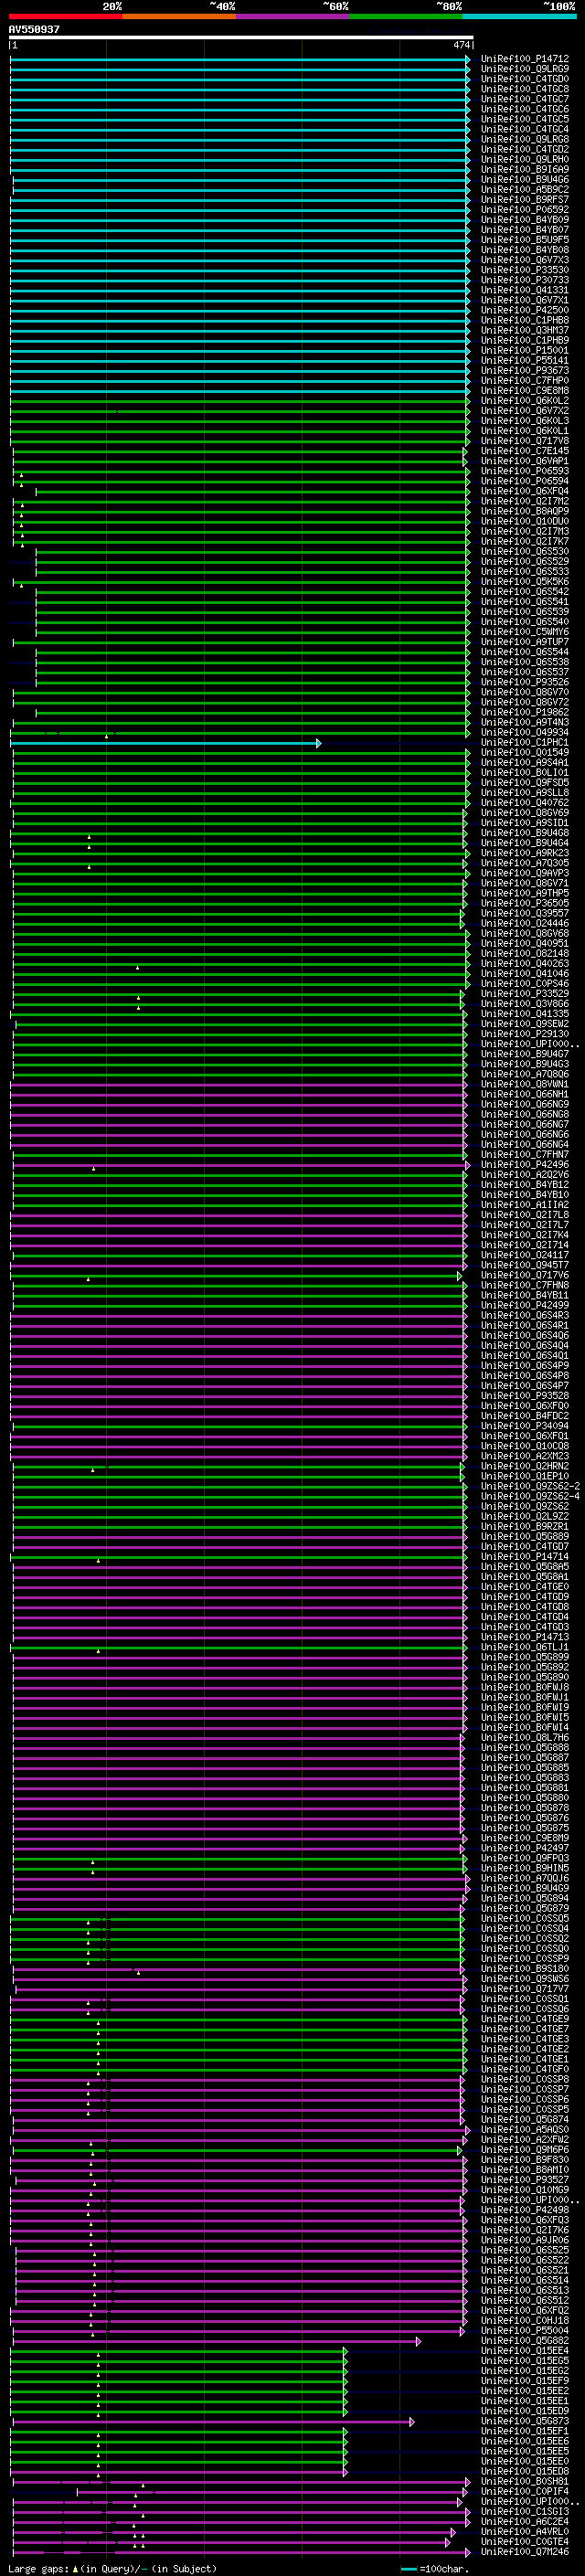Screen dimensions: 585x2576
Task: Click label UniRef100_A1IIA2
Action: click(525, 1205)
